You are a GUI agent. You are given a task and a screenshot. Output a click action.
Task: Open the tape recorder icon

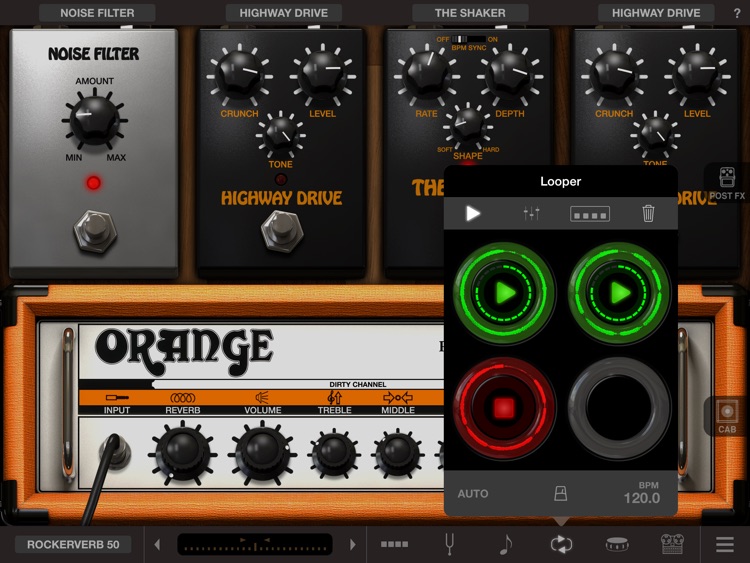tap(672, 544)
